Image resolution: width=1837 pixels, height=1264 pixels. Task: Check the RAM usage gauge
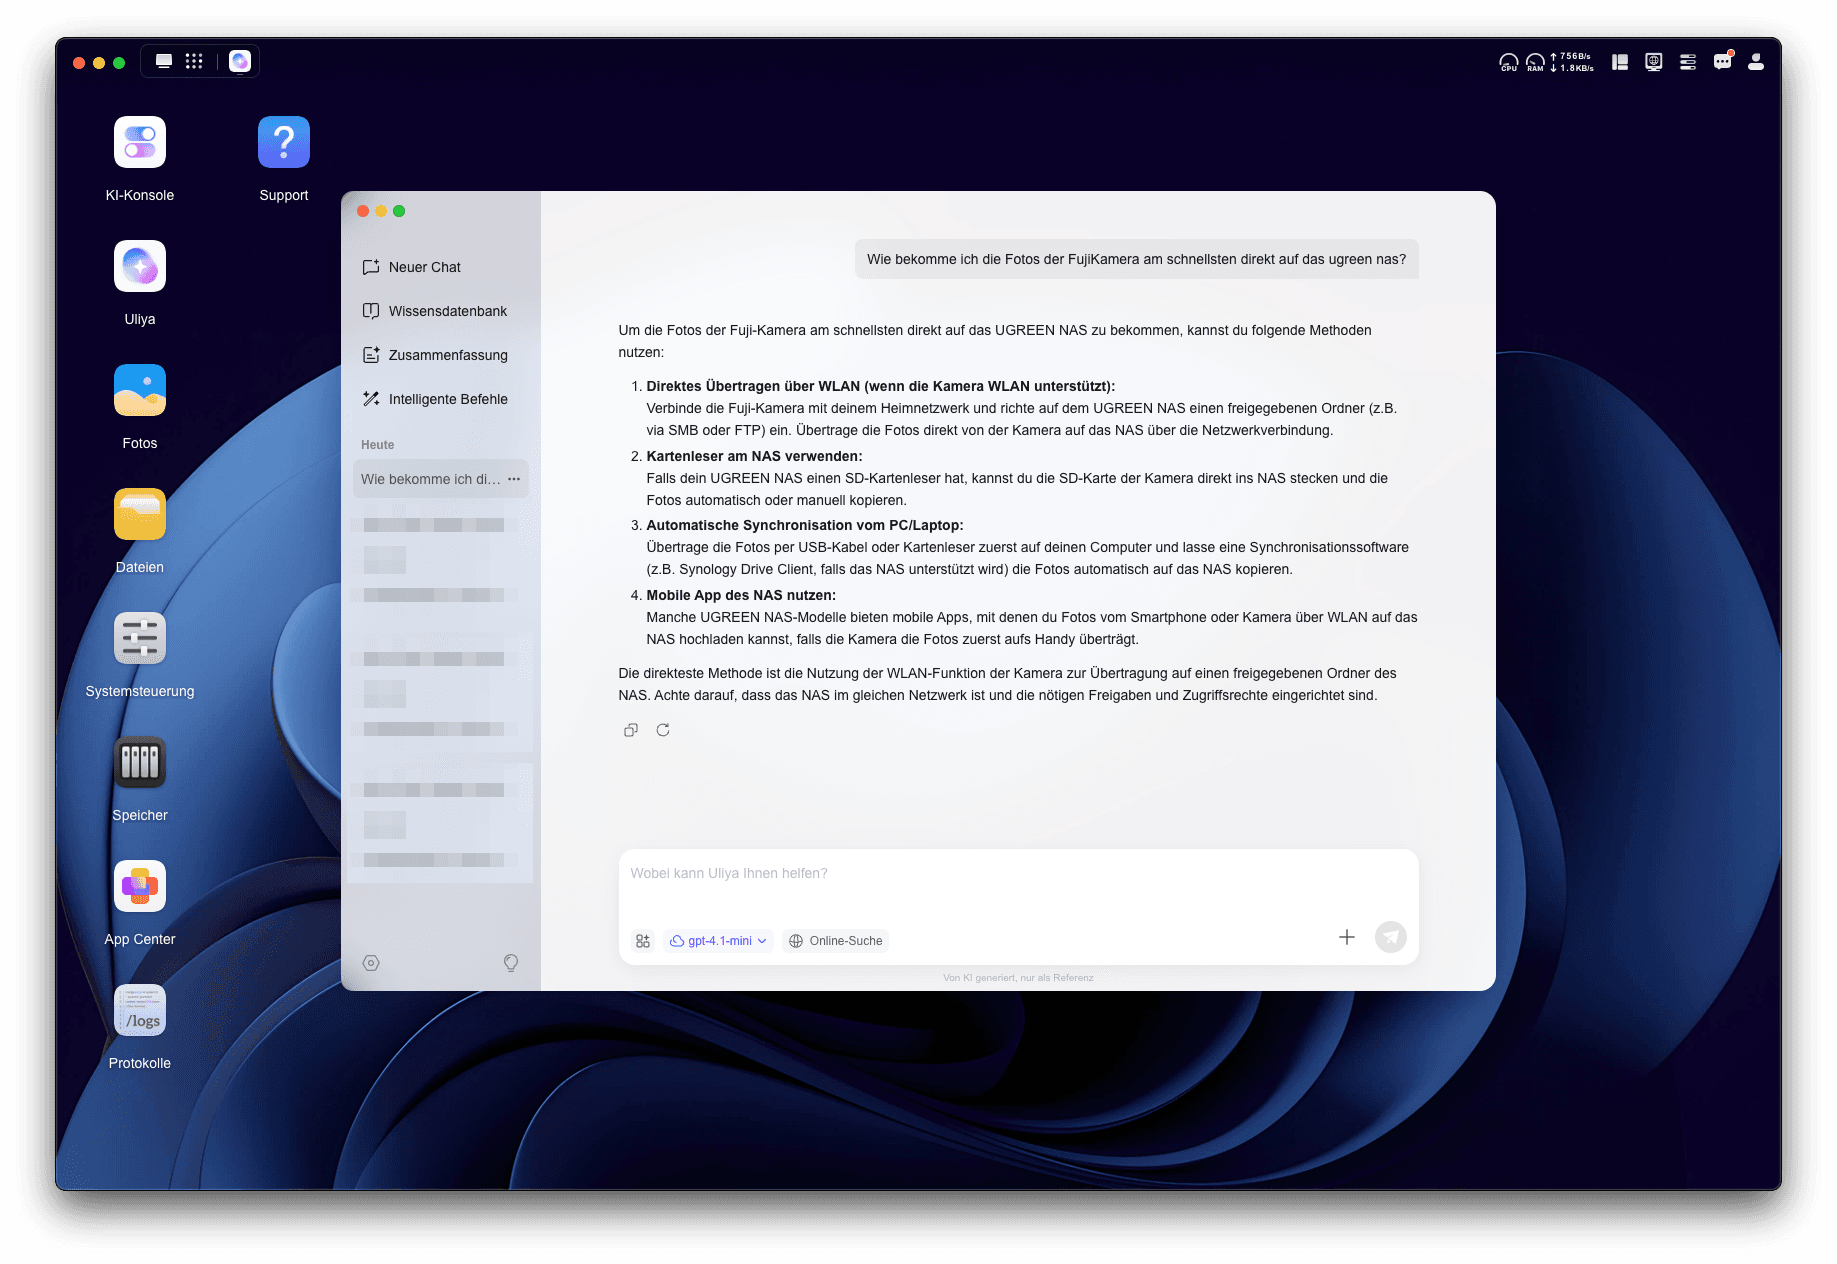coord(1535,62)
